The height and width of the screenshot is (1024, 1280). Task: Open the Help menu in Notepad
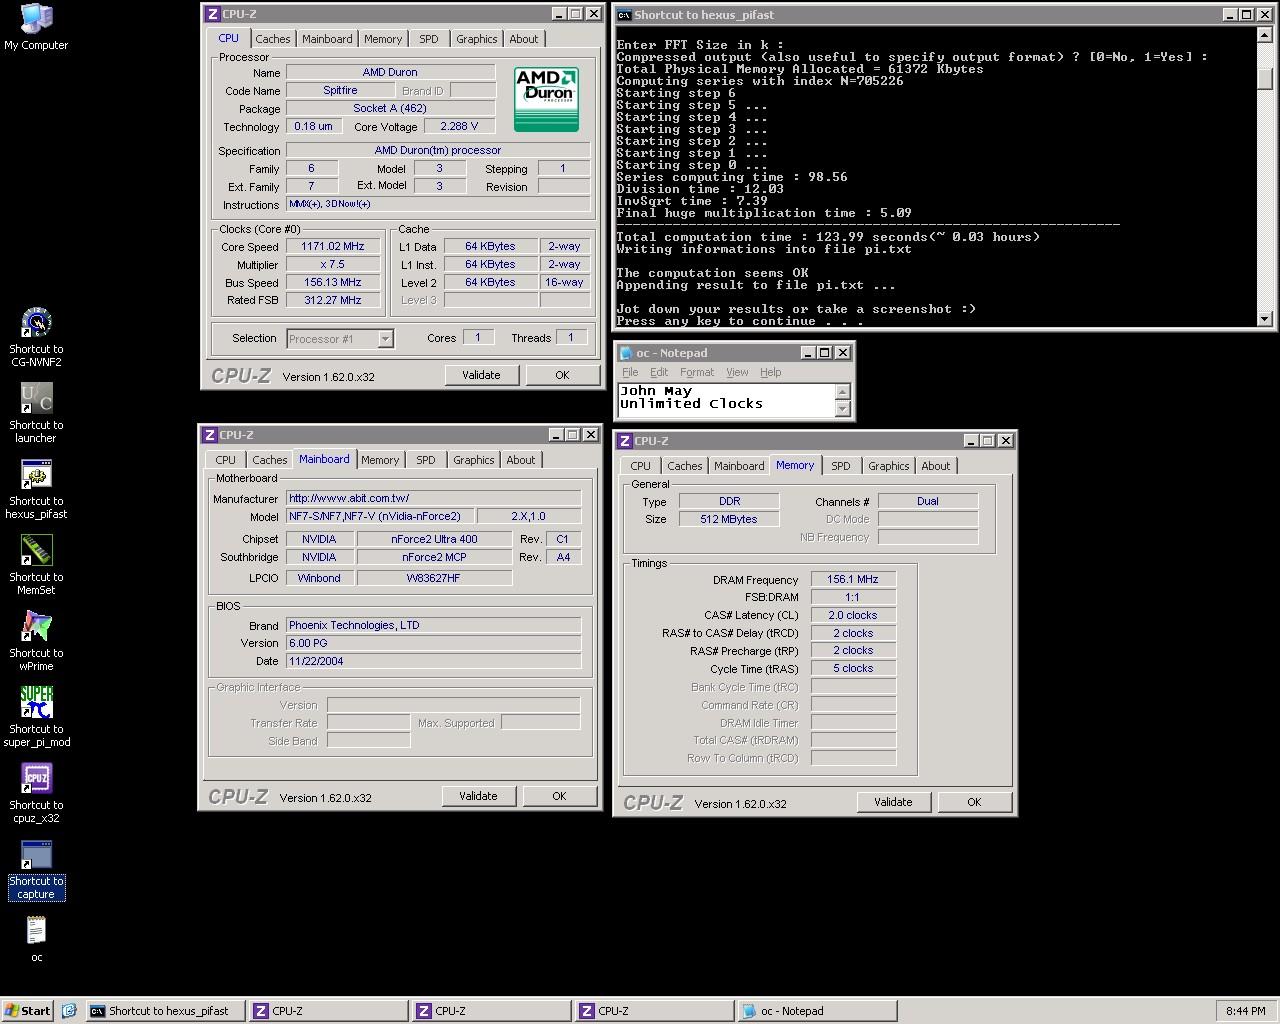(x=770, y=372)
